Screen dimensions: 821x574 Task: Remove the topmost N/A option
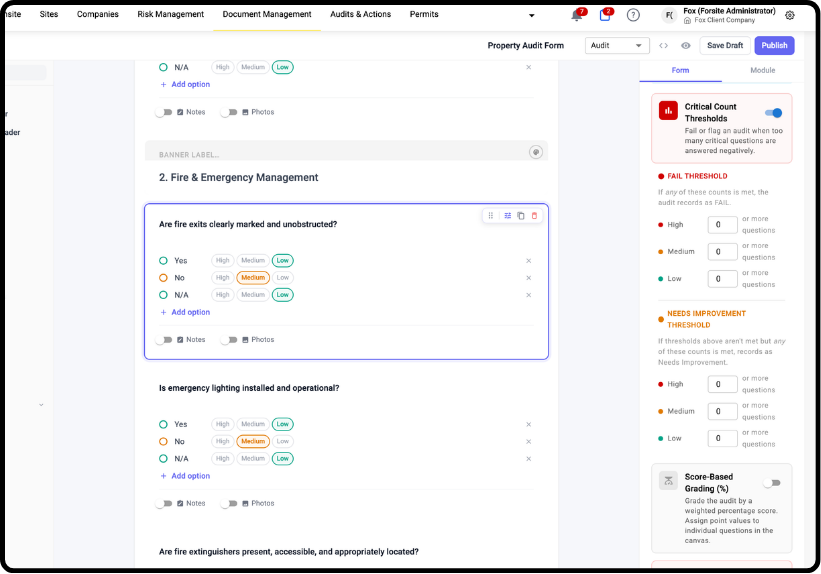tap(528, 67)
